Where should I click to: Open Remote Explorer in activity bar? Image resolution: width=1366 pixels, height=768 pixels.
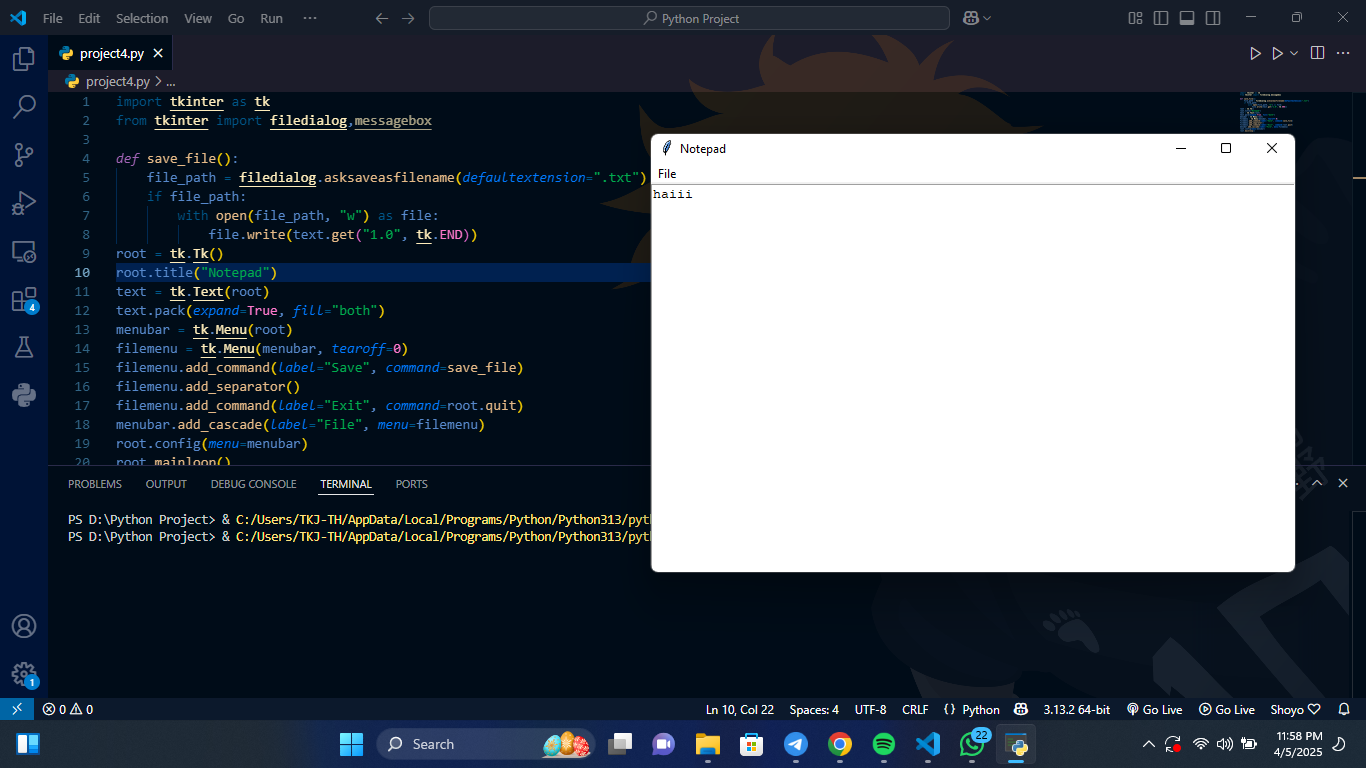coord(24,251)
